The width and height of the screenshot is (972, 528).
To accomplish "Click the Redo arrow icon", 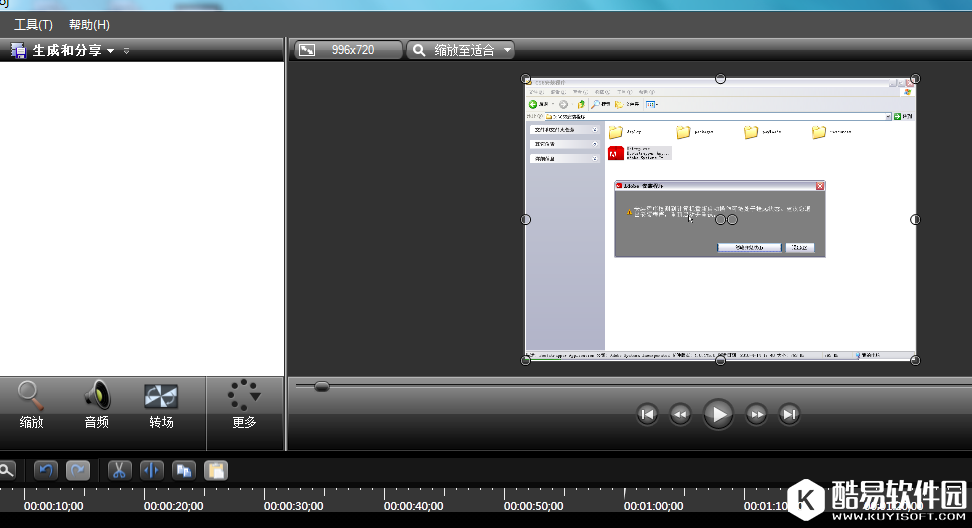I will (x=78, y=470).
